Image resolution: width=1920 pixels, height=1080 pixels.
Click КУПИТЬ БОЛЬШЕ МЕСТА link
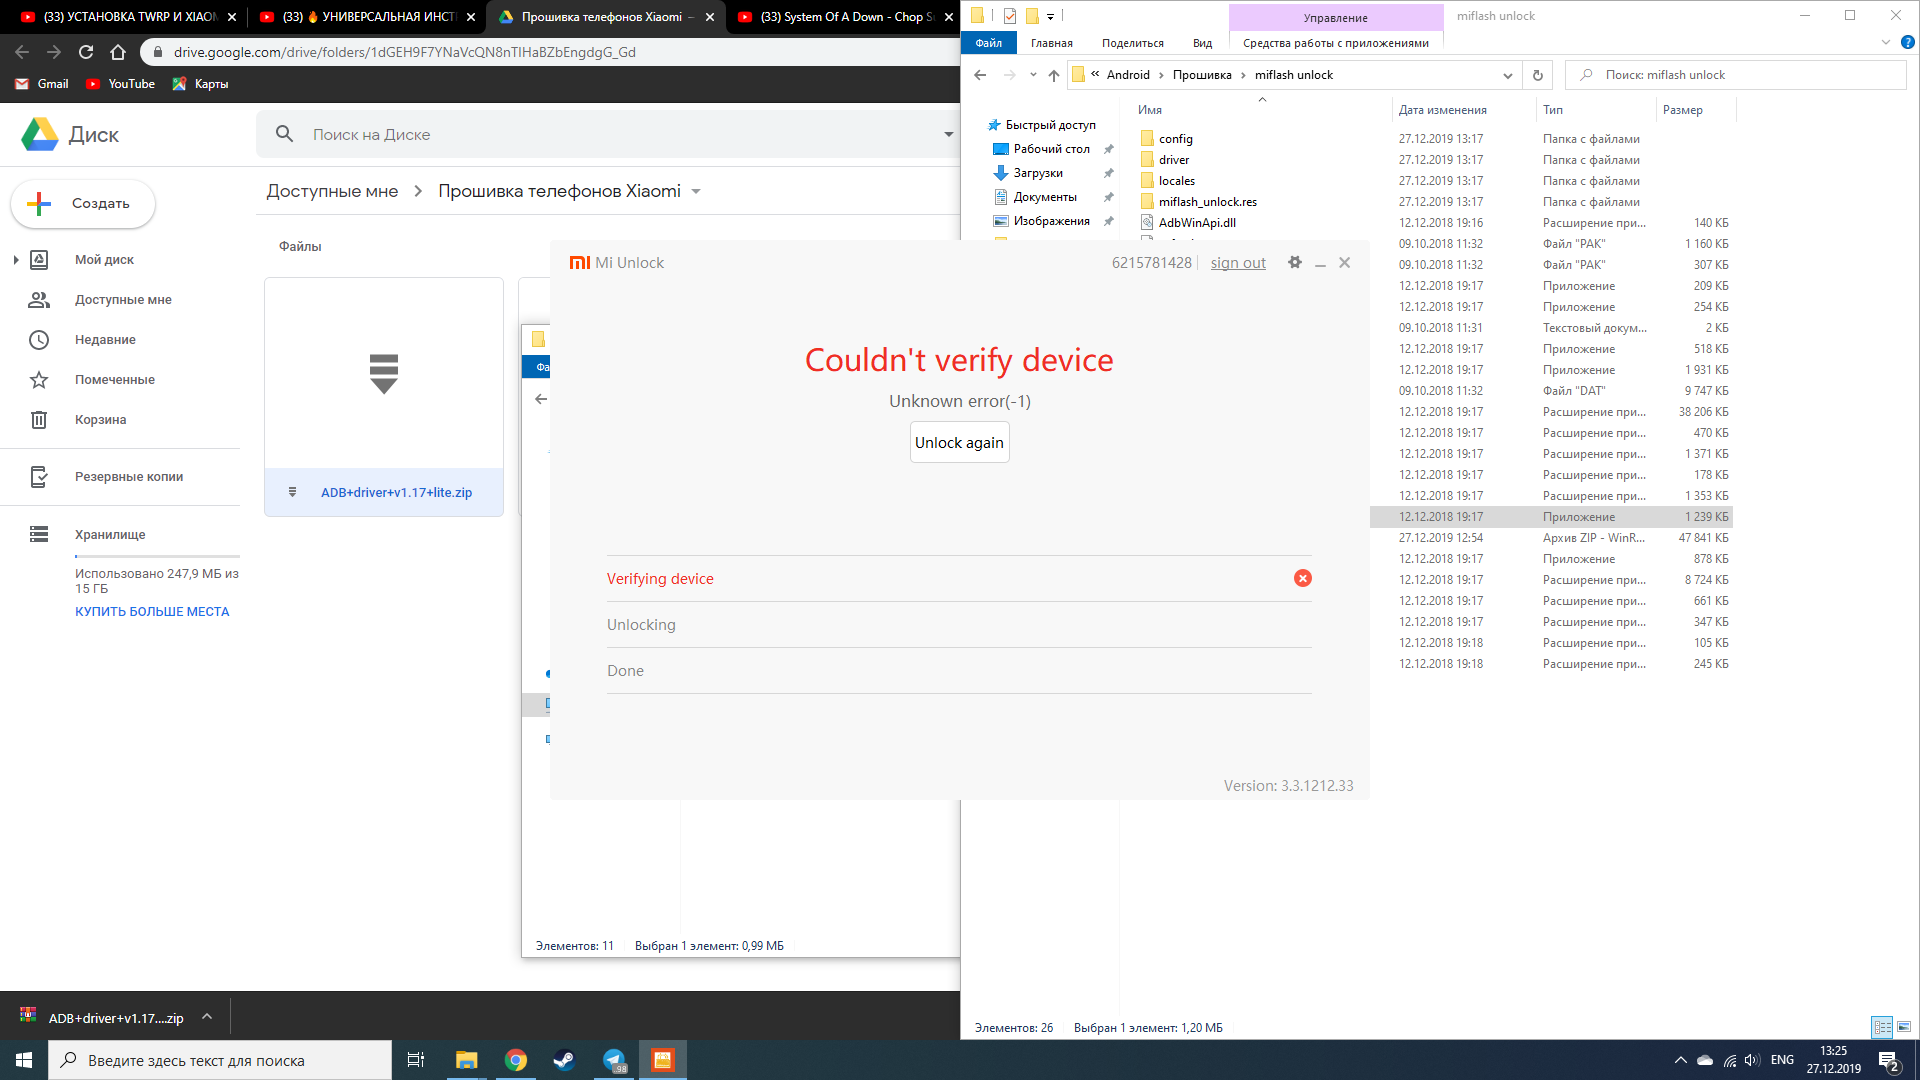(152, 612)
